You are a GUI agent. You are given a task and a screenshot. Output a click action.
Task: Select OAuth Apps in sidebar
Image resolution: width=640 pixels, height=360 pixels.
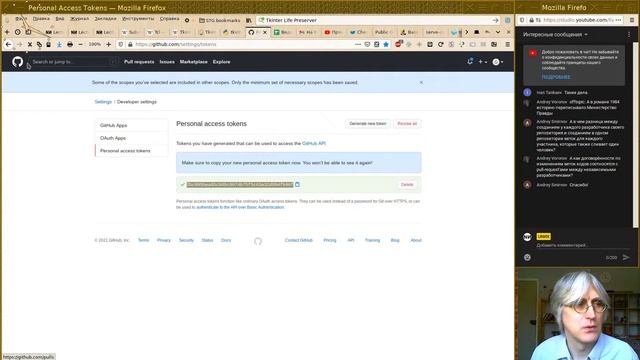pos(131,138)
